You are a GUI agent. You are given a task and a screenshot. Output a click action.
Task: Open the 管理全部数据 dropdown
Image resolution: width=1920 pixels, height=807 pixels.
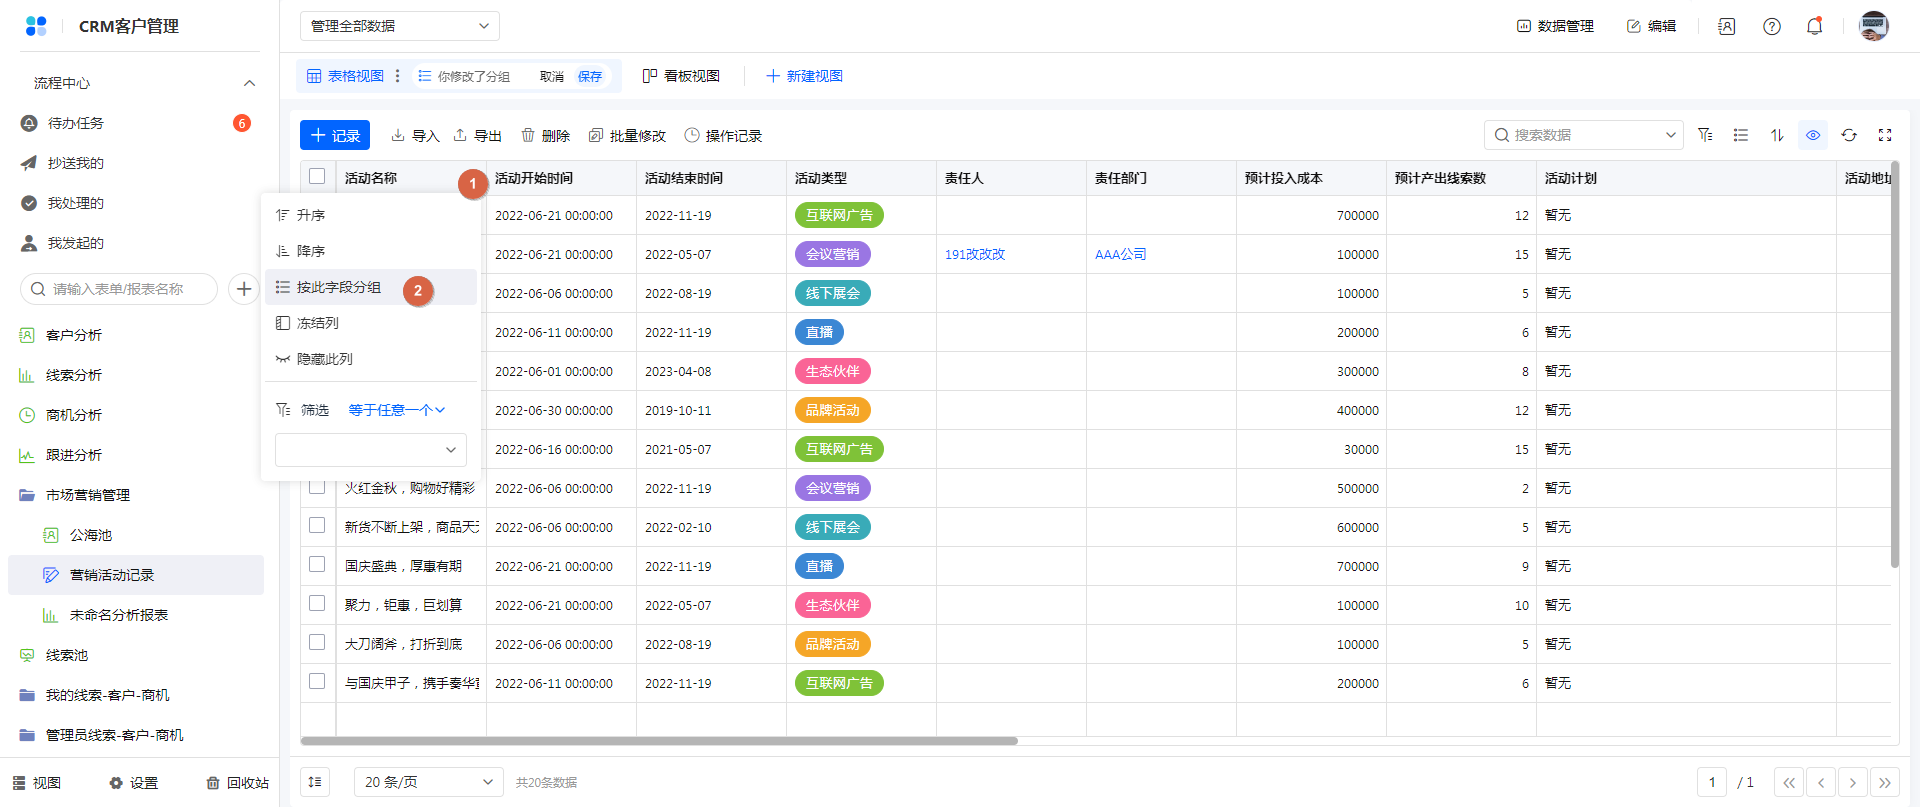point(399,26)
